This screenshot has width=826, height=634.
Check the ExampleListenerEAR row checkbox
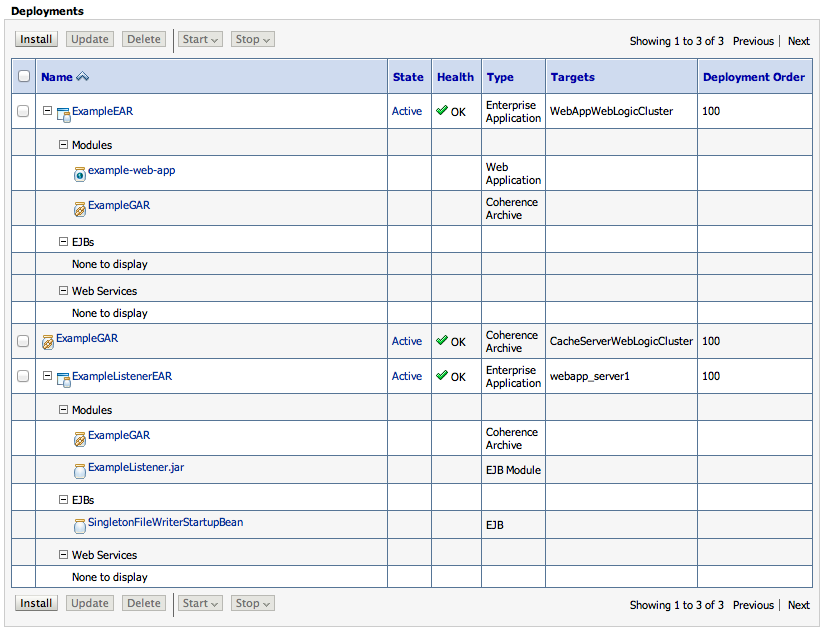[23, 376]
